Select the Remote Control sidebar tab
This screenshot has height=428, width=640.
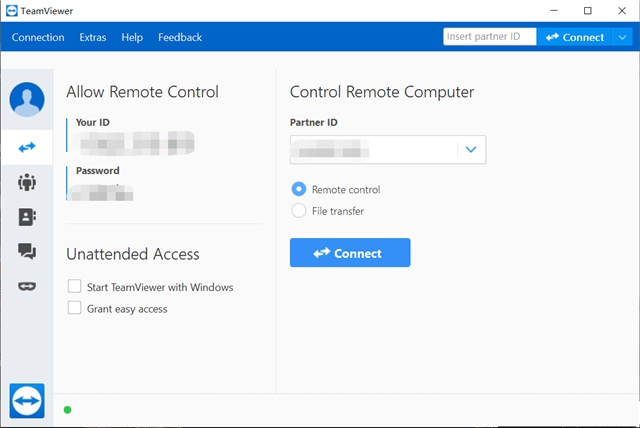(27, 147)
